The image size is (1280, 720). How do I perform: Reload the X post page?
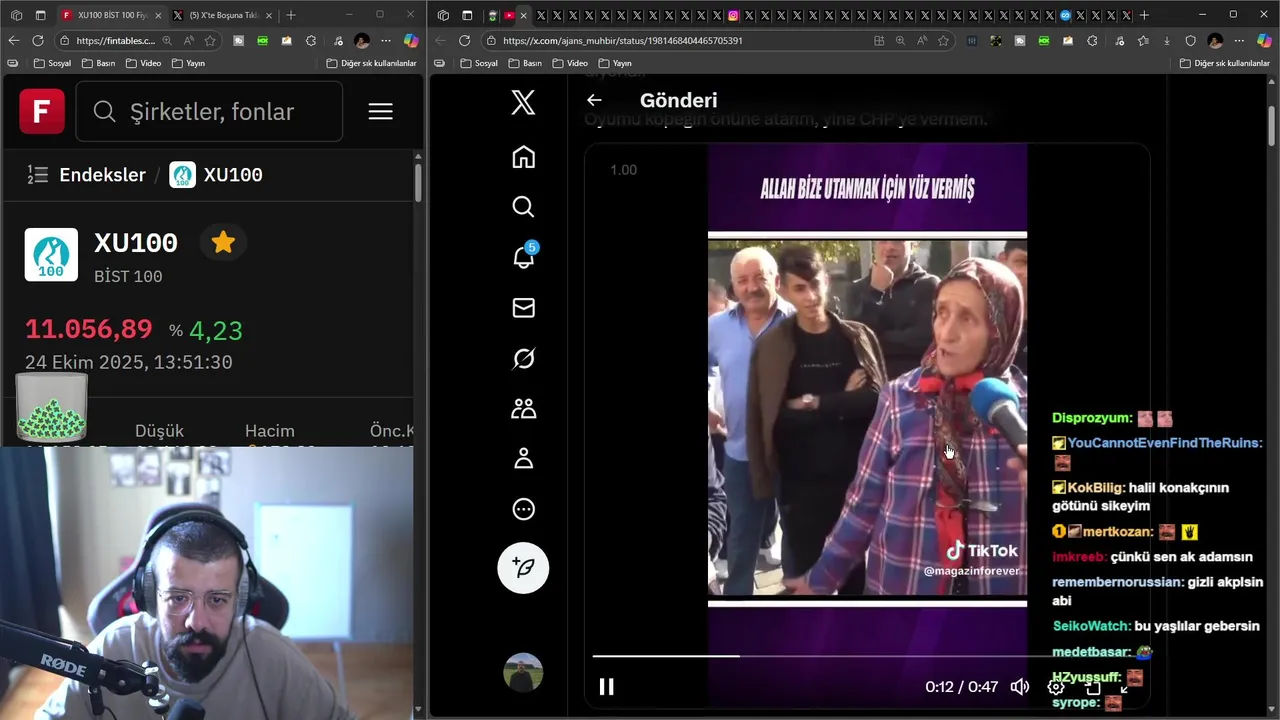coord(464,40)
